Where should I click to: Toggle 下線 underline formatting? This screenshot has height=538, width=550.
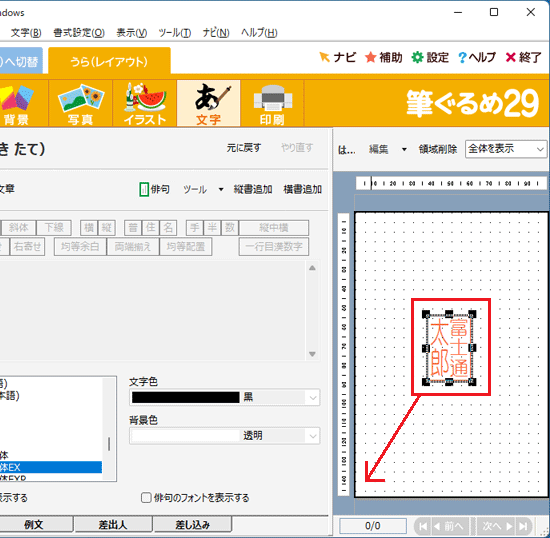(x=54, y=228)
